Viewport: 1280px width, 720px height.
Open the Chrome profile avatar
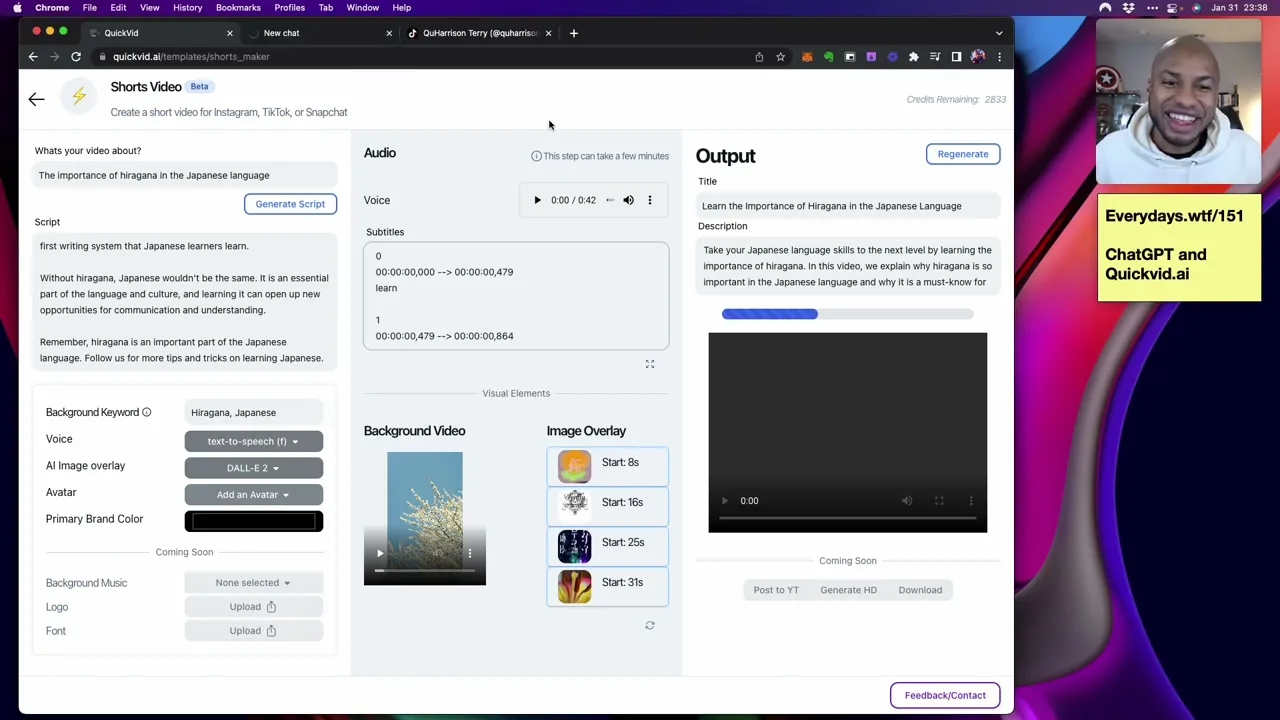[x=977, y=57]
